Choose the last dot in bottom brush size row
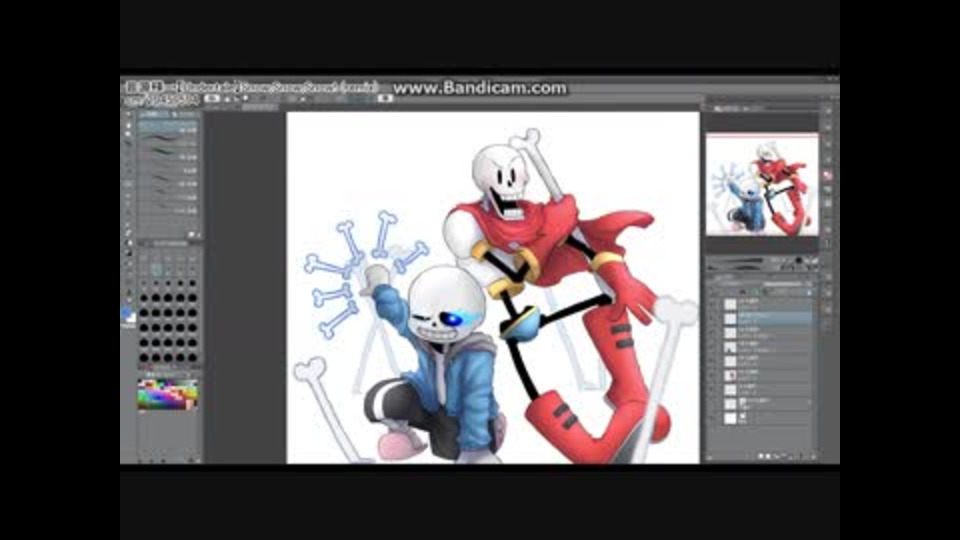 coord(192,357)
